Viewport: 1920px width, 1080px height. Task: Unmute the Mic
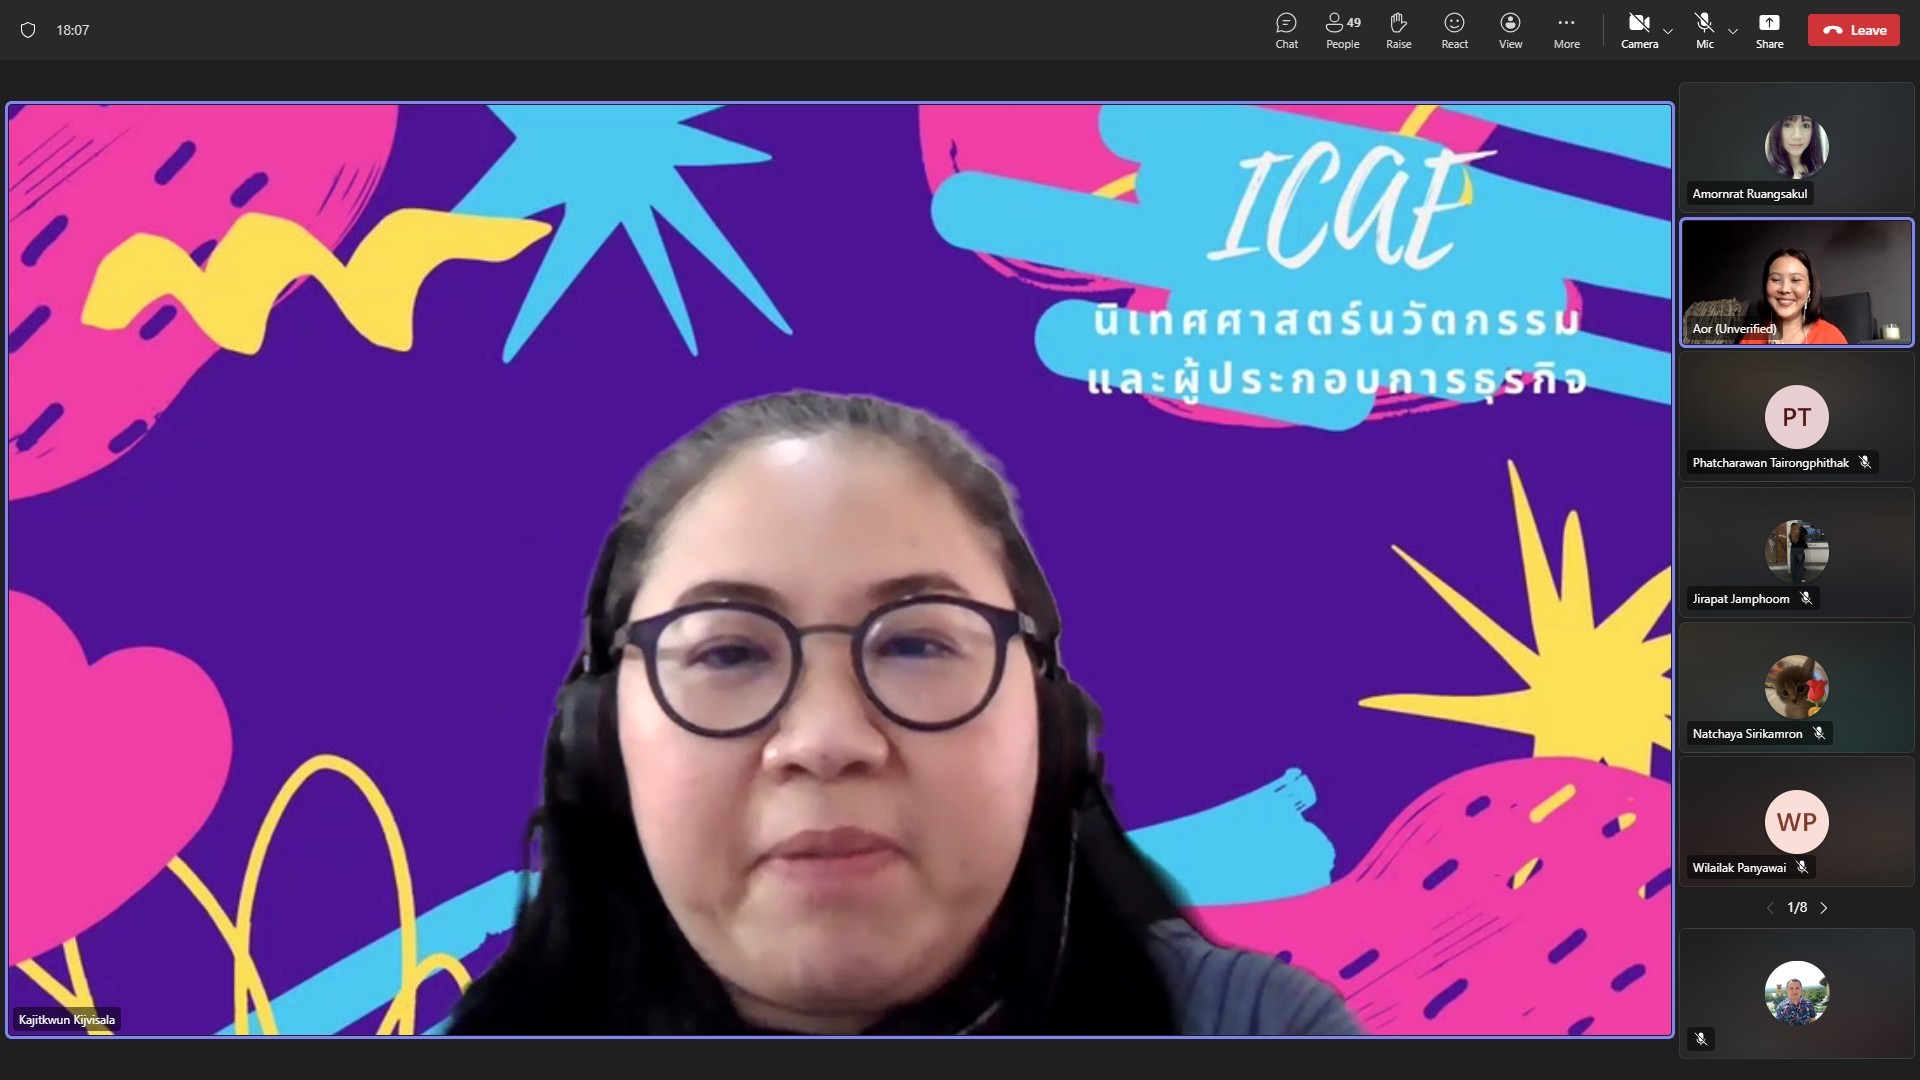click(1705, 30)
